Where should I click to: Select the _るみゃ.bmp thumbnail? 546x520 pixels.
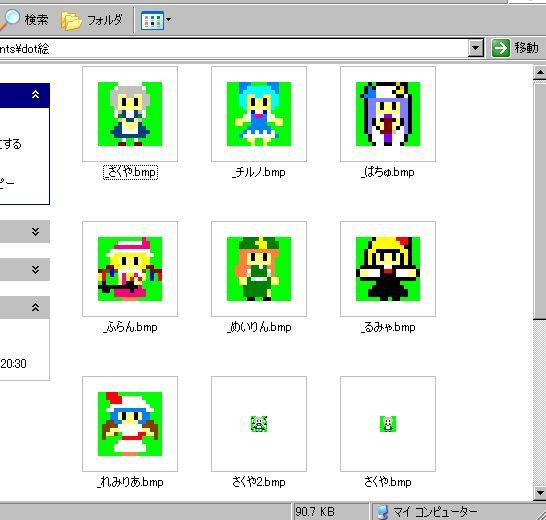click(x=388, y=269)
